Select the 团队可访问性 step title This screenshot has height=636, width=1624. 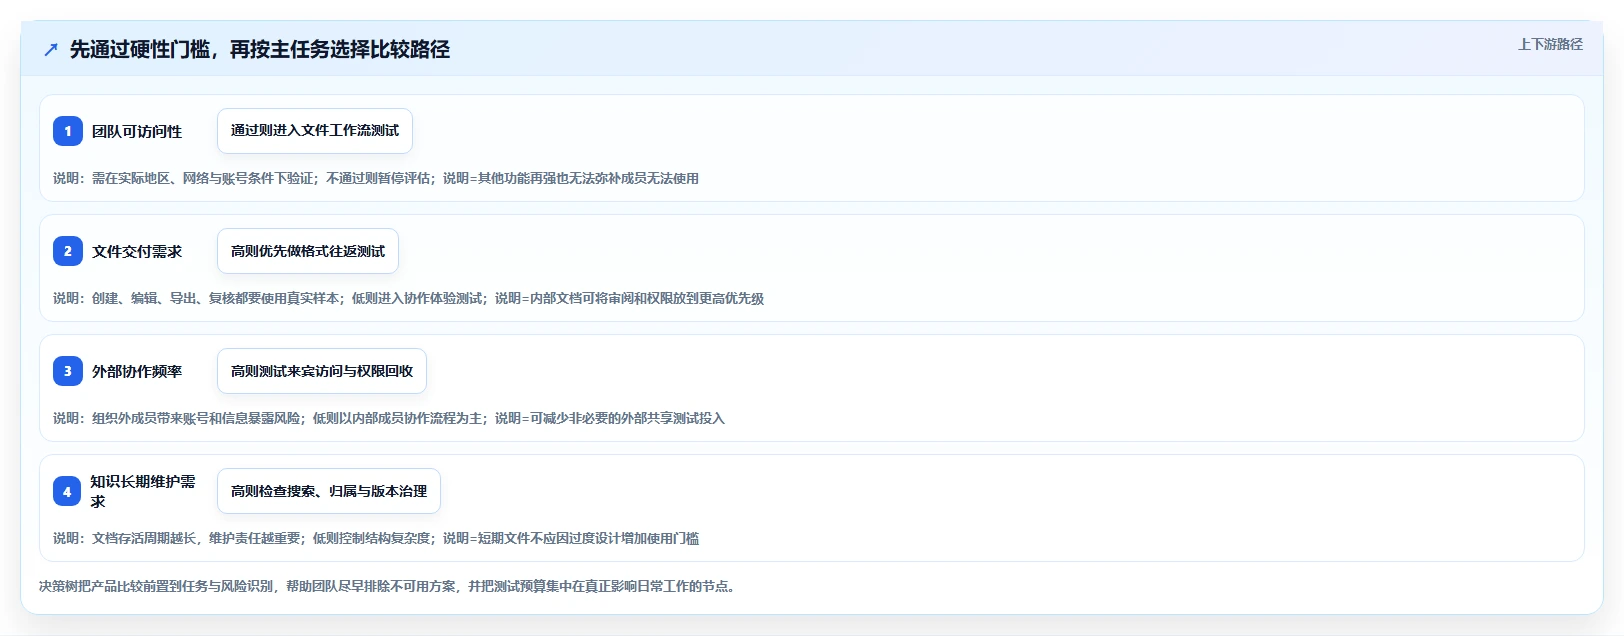point(137,131)
